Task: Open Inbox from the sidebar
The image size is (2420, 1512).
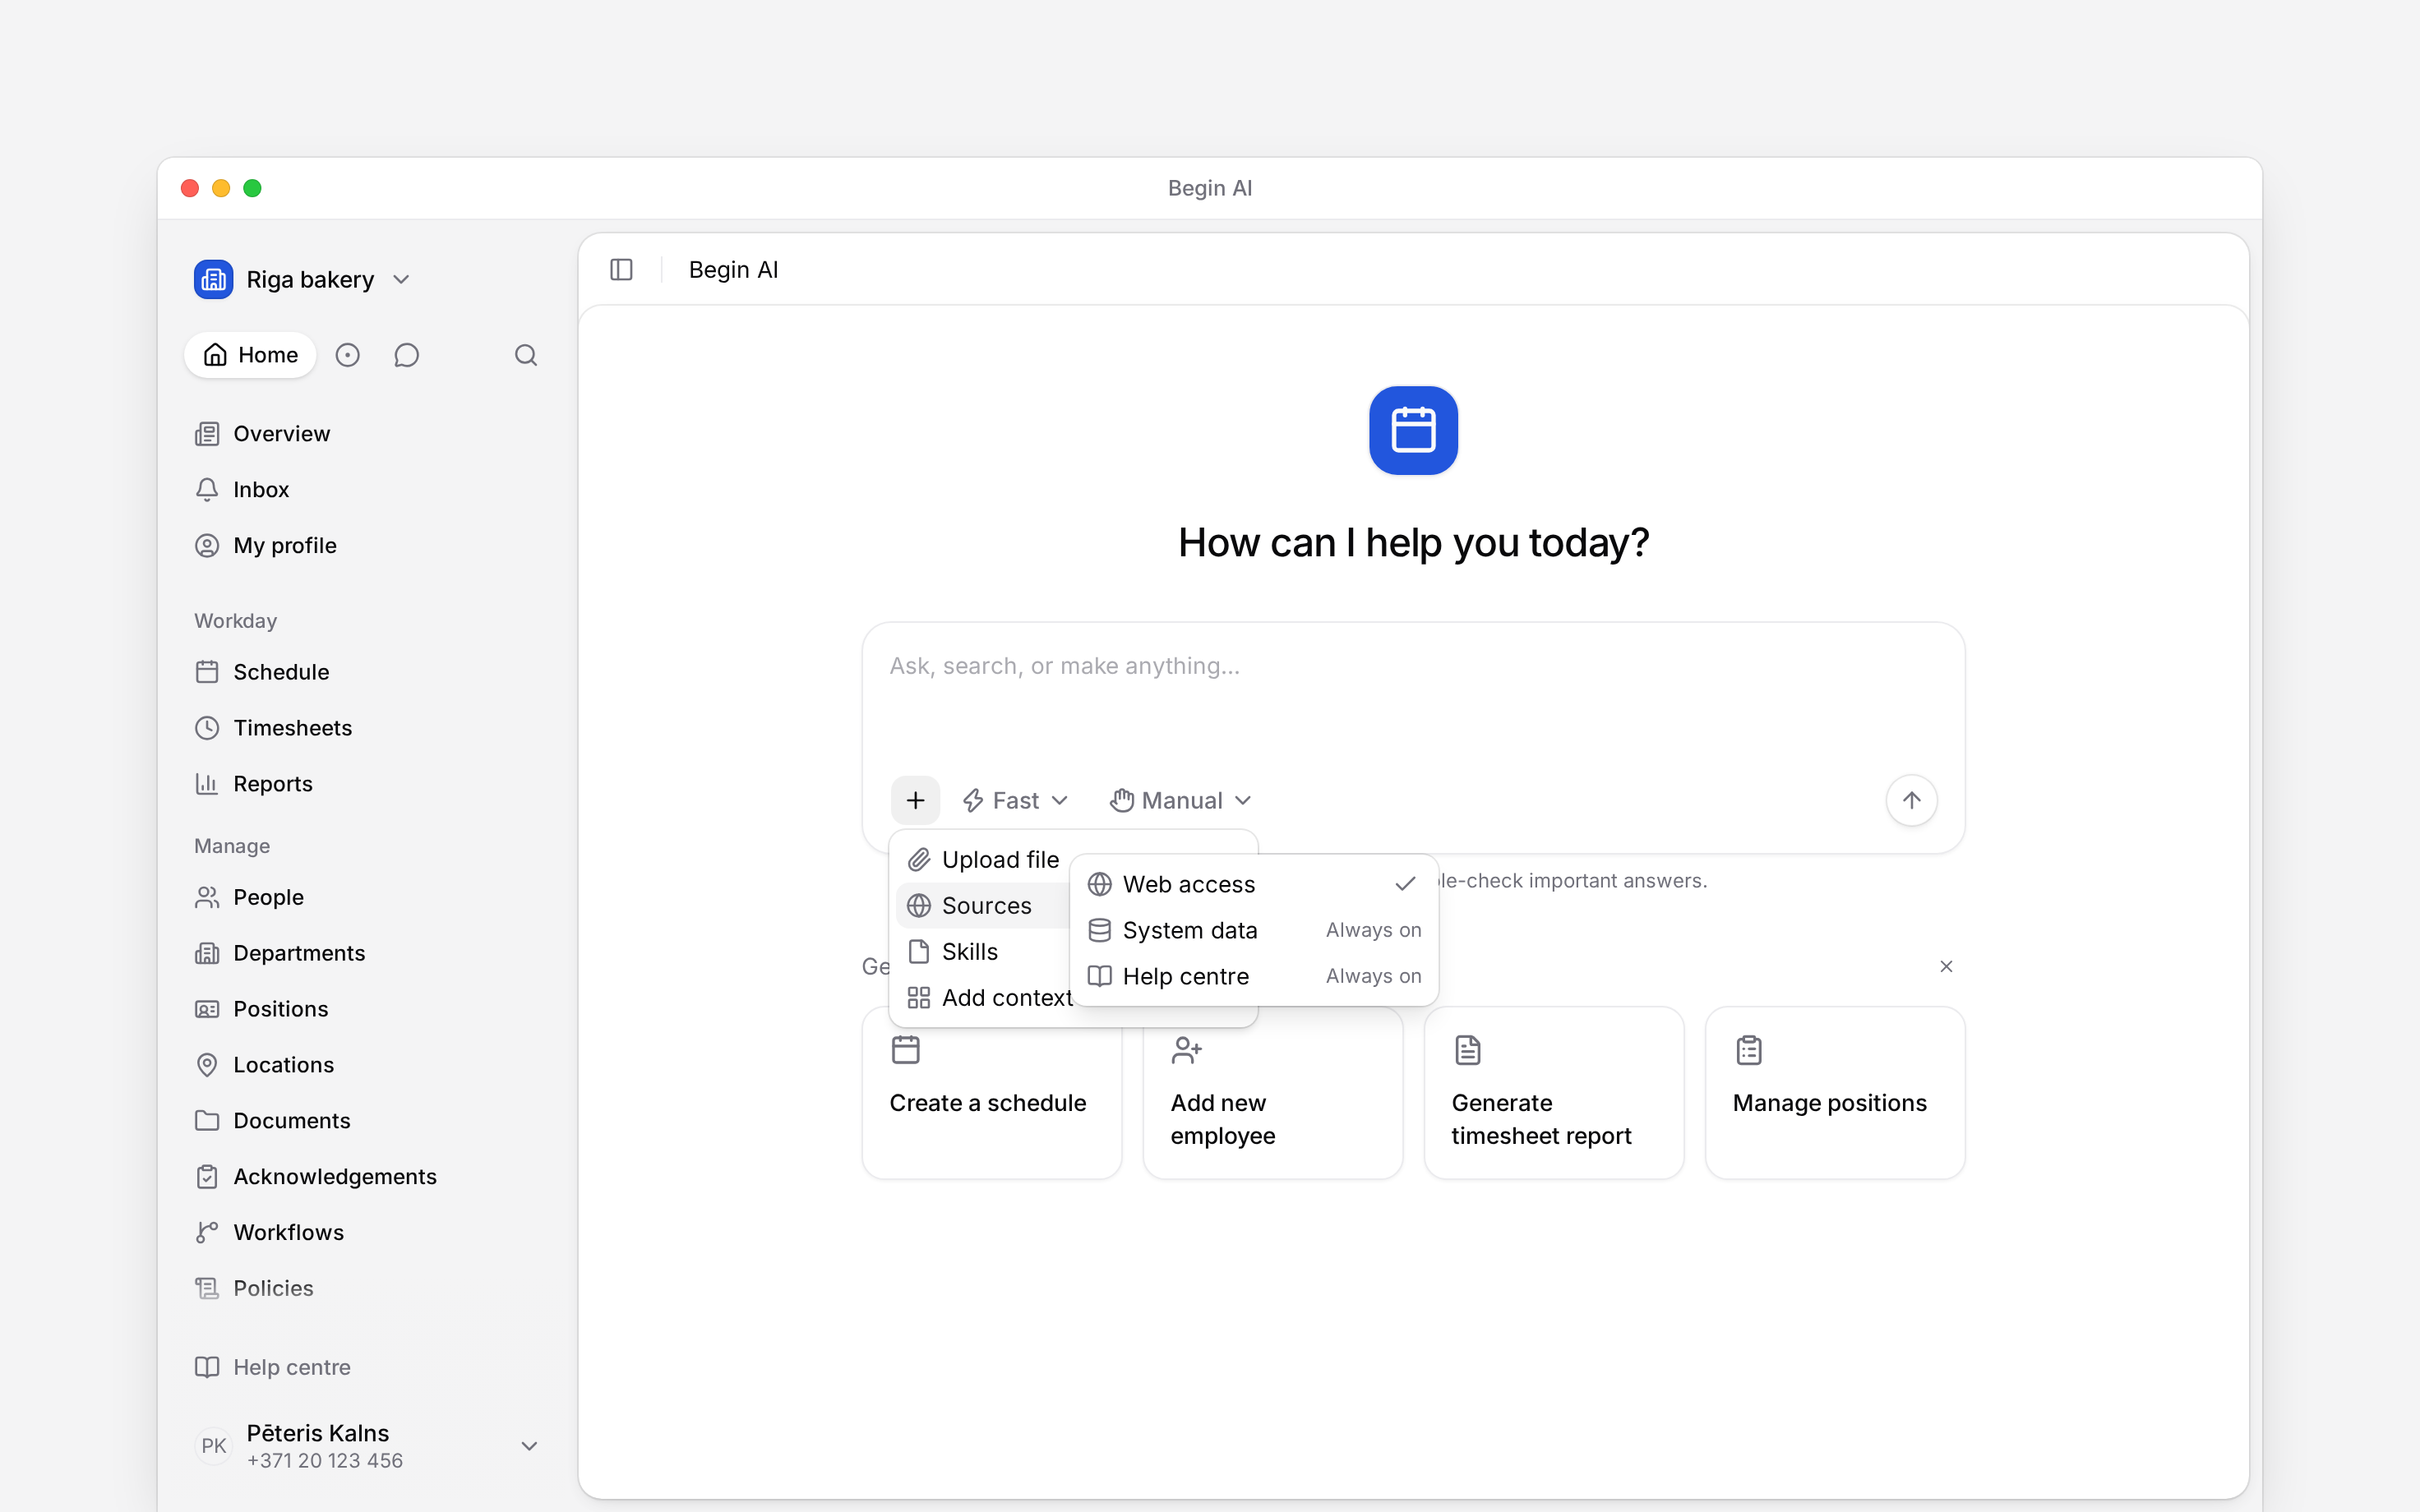Action: (x=368, y=489)
